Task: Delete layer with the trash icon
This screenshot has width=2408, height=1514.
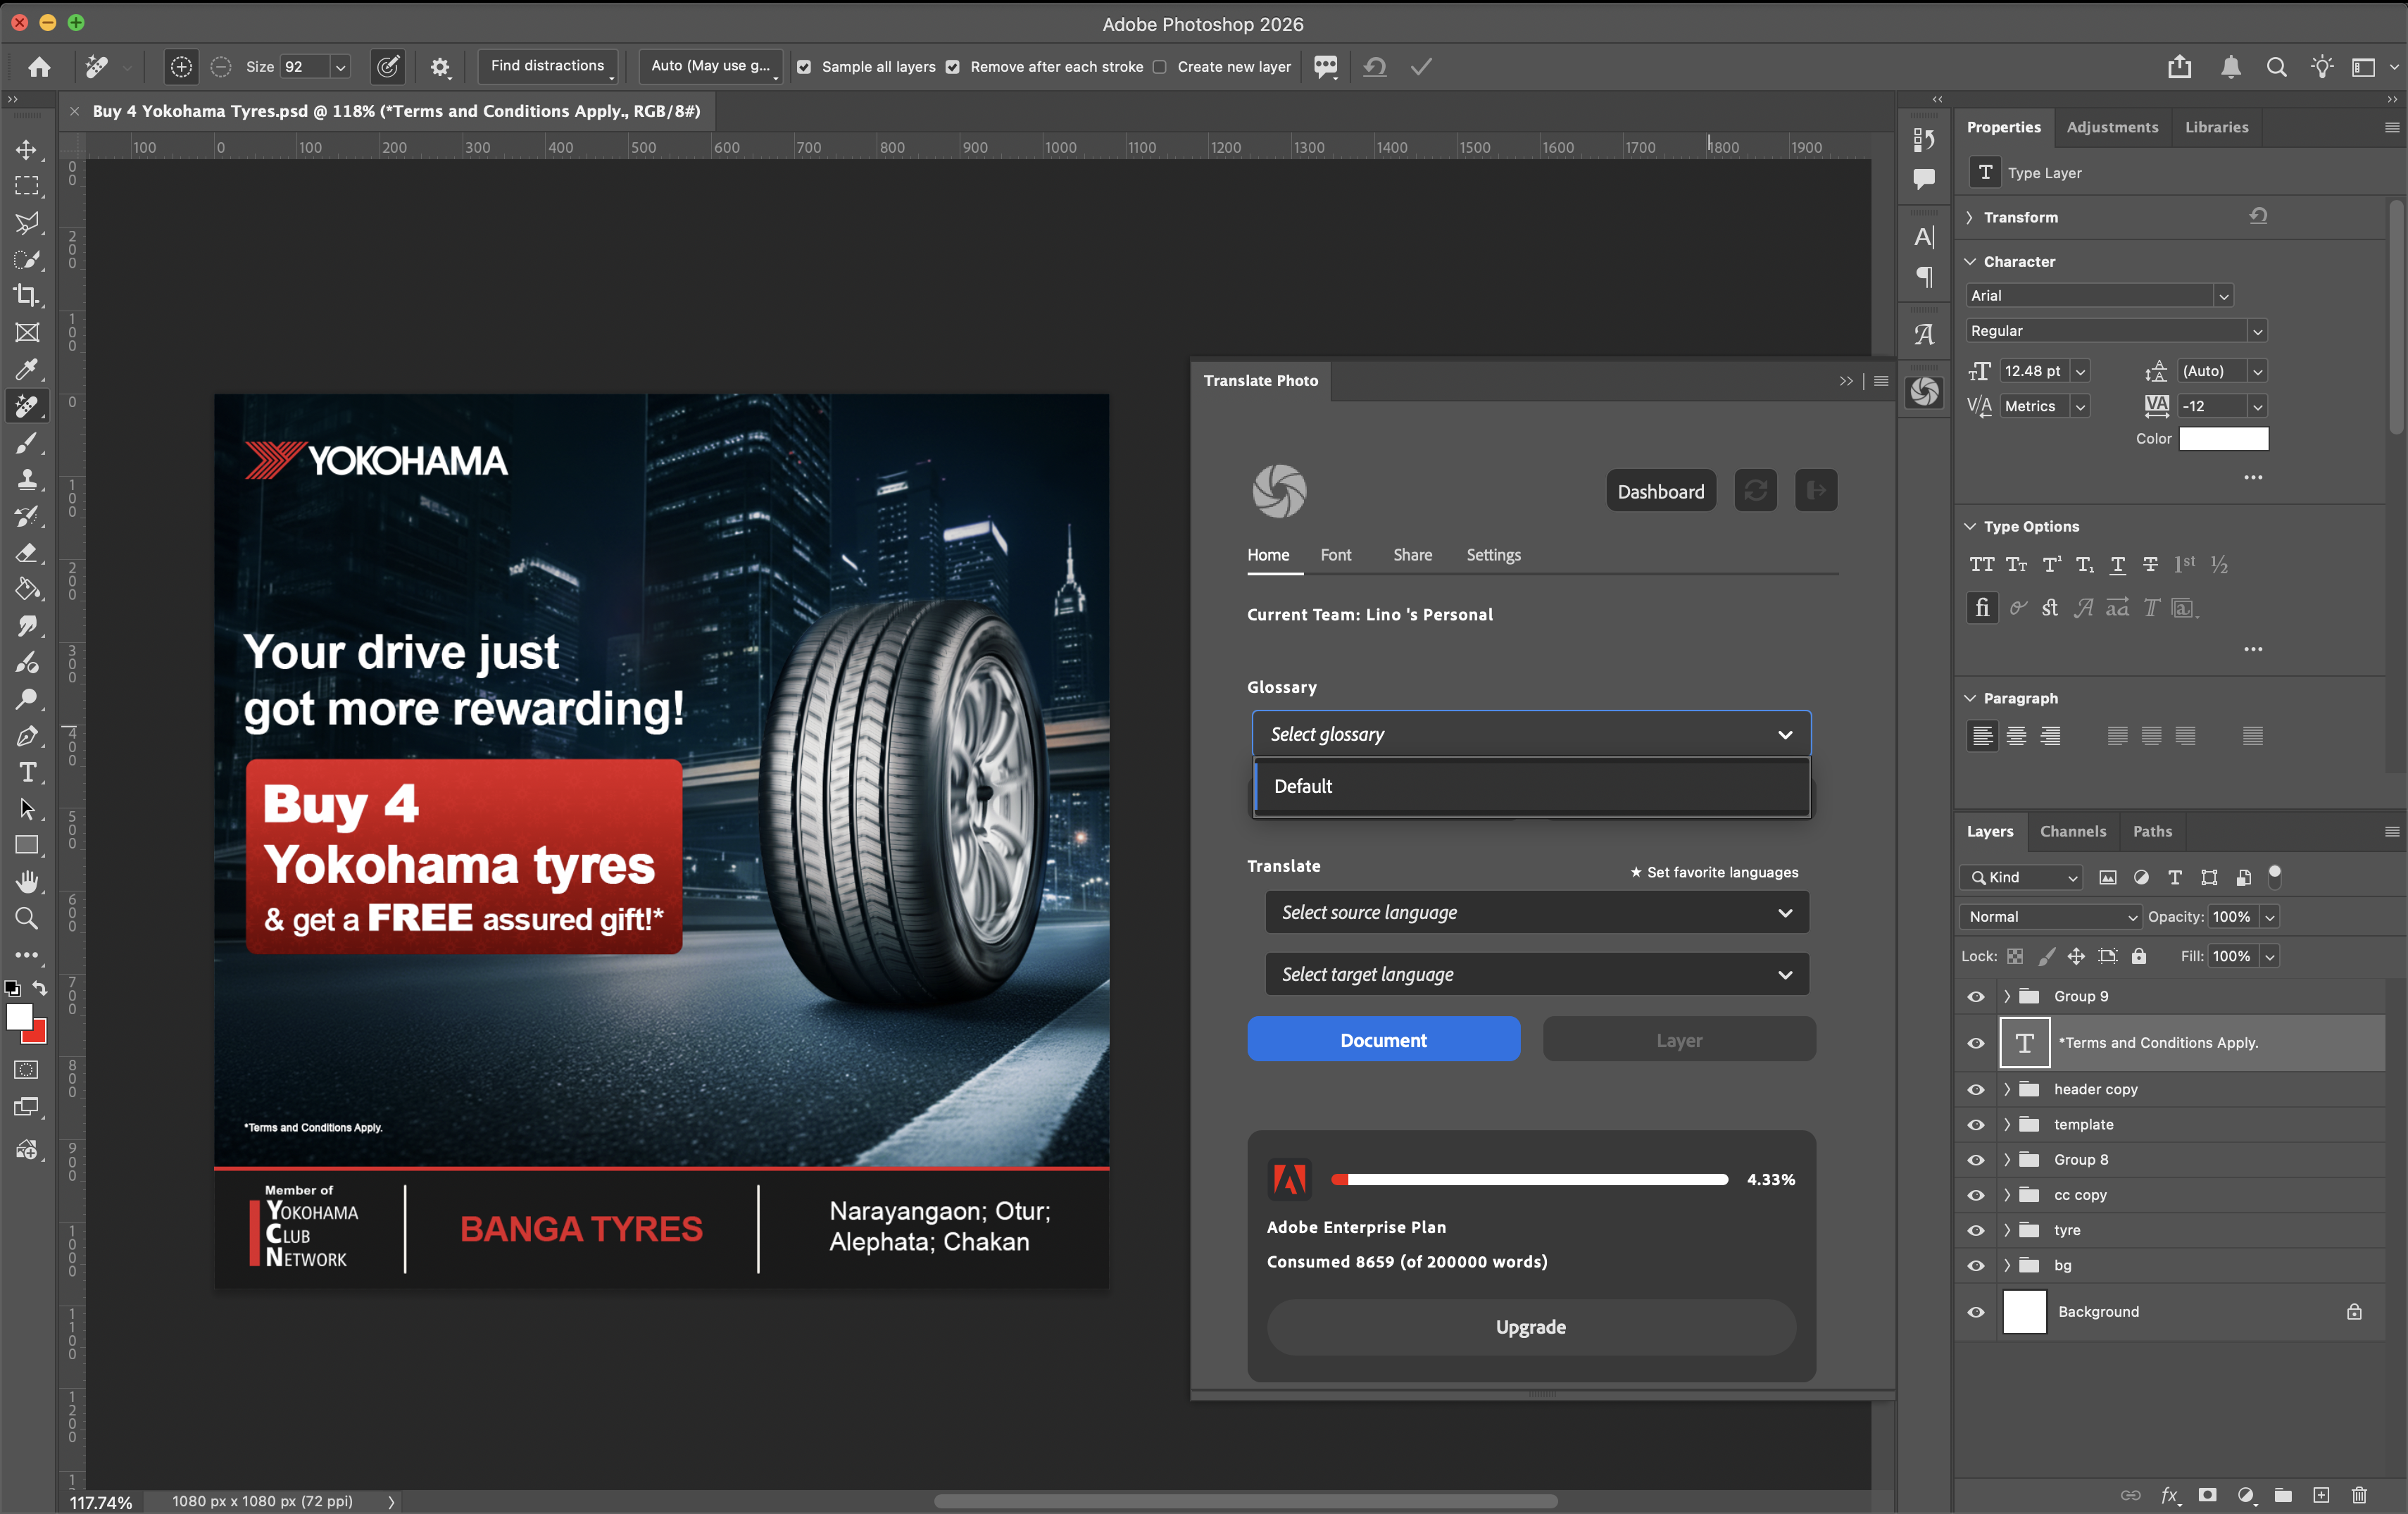Action: (2359, 1495)
